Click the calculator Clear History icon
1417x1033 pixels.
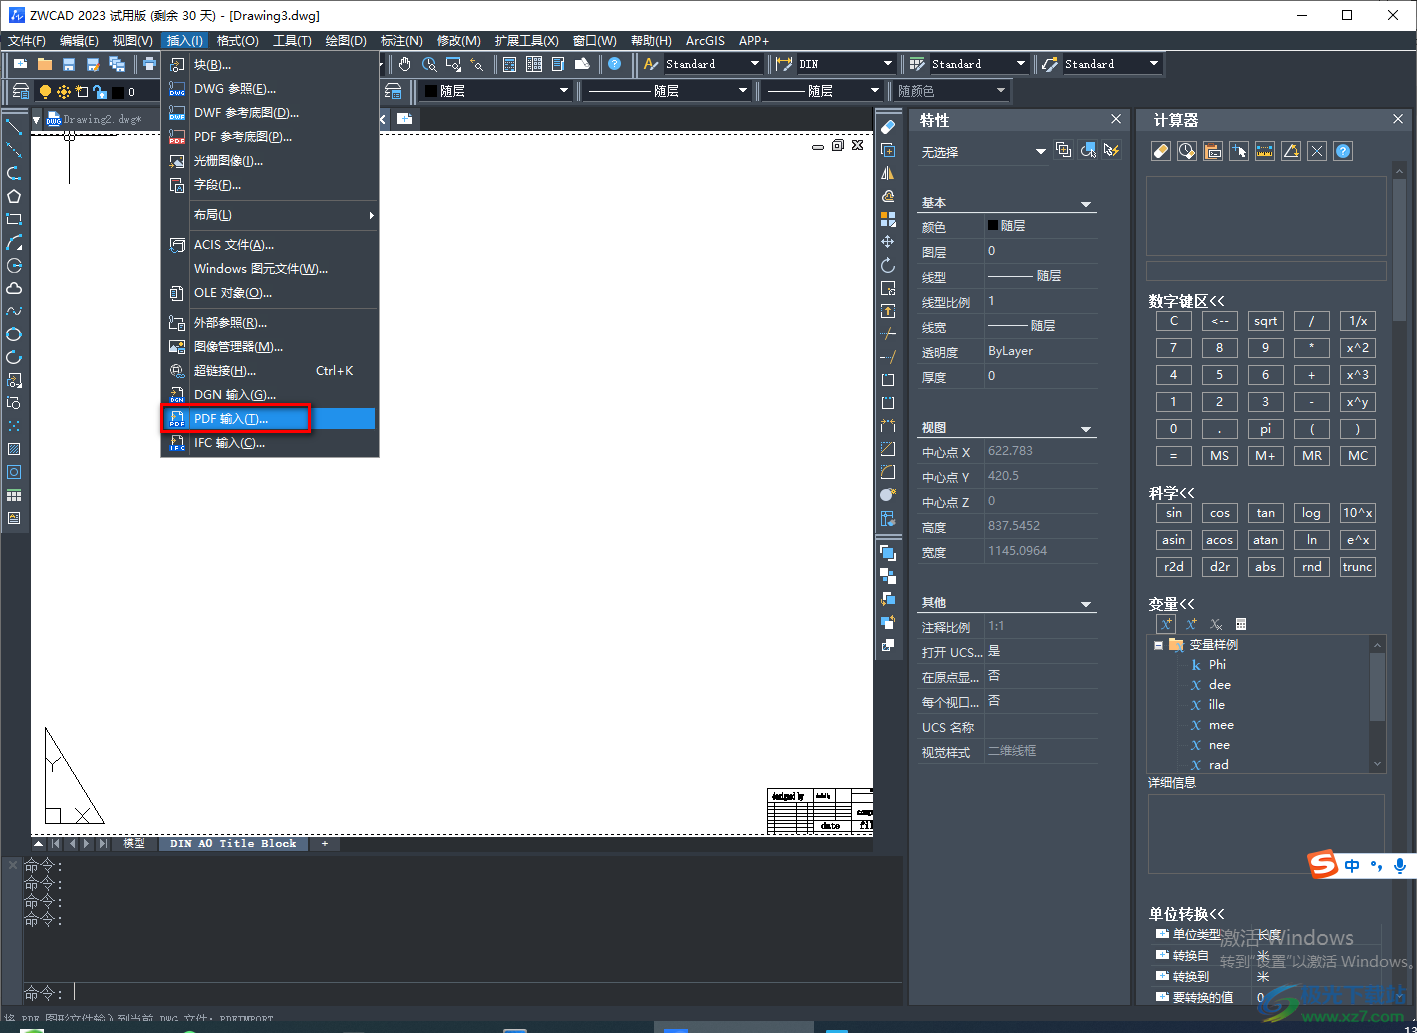[1187, 151]
